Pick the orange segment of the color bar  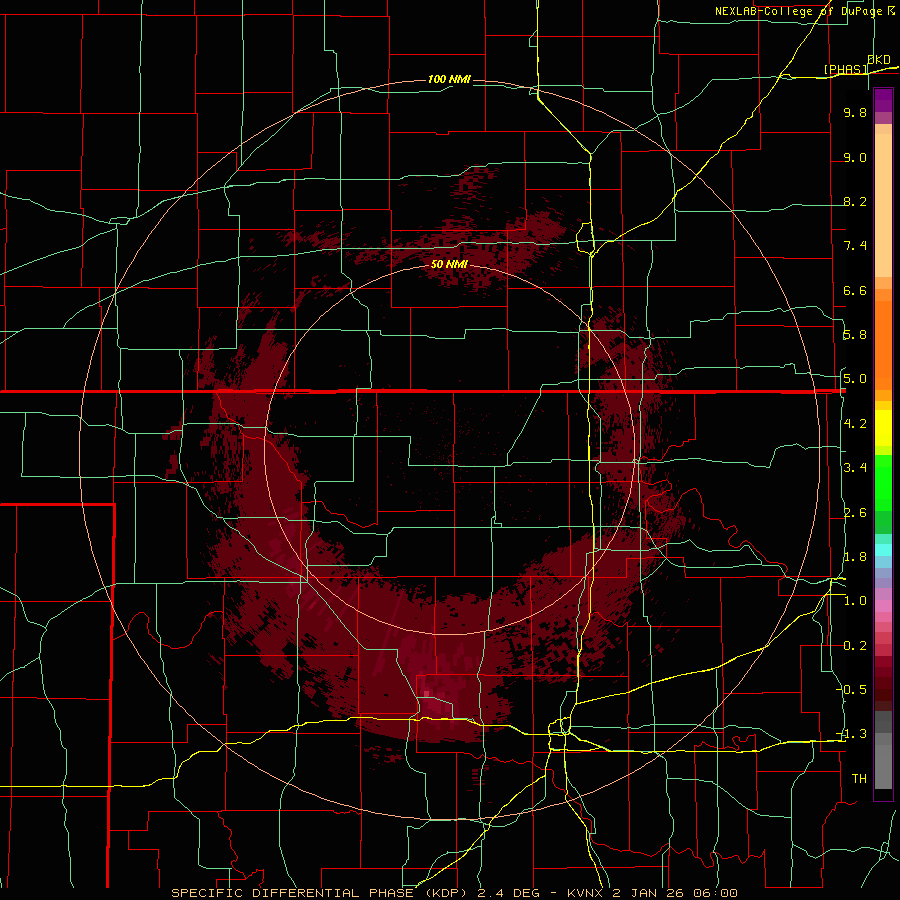click(883, 346)
